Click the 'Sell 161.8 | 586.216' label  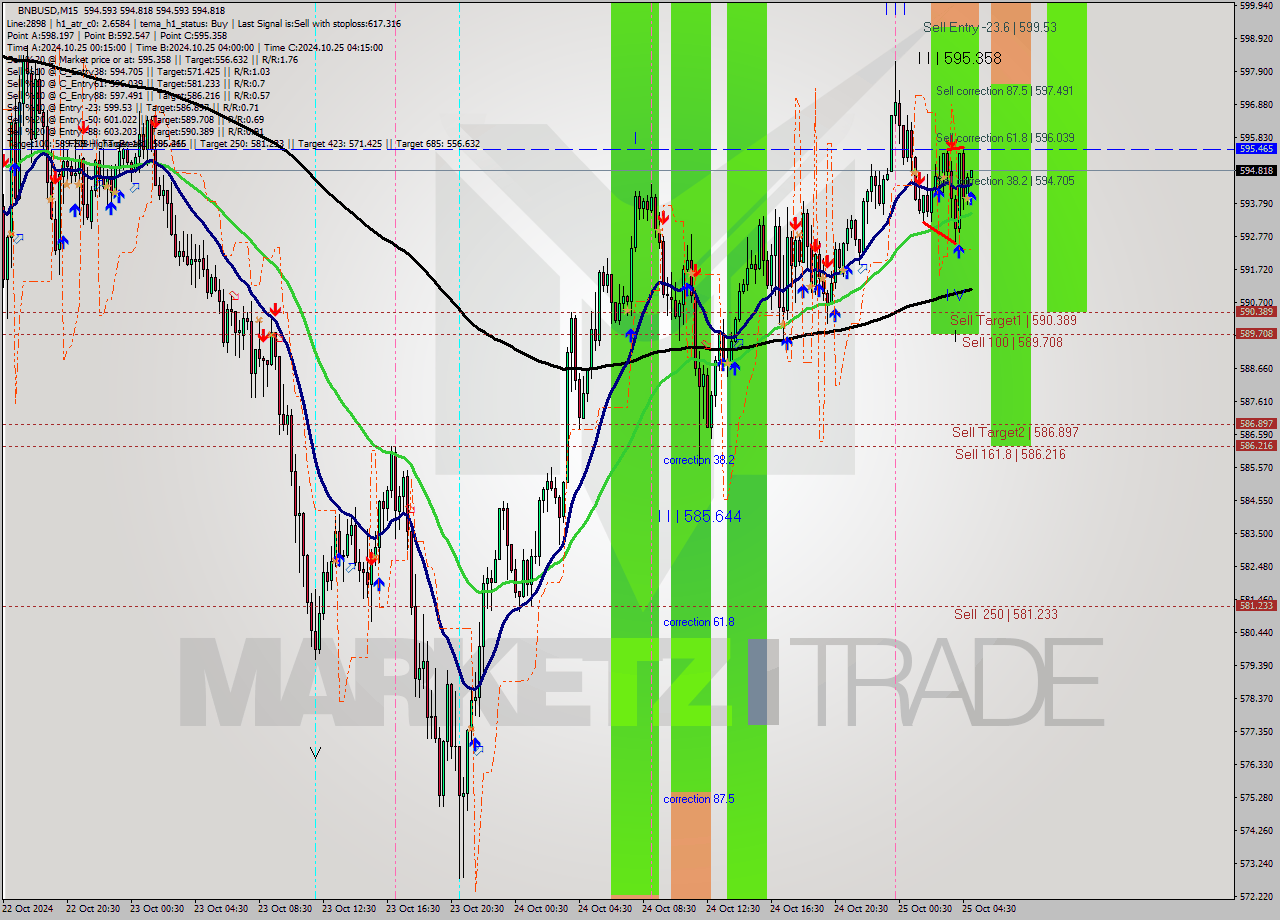tap(1010, 454)
